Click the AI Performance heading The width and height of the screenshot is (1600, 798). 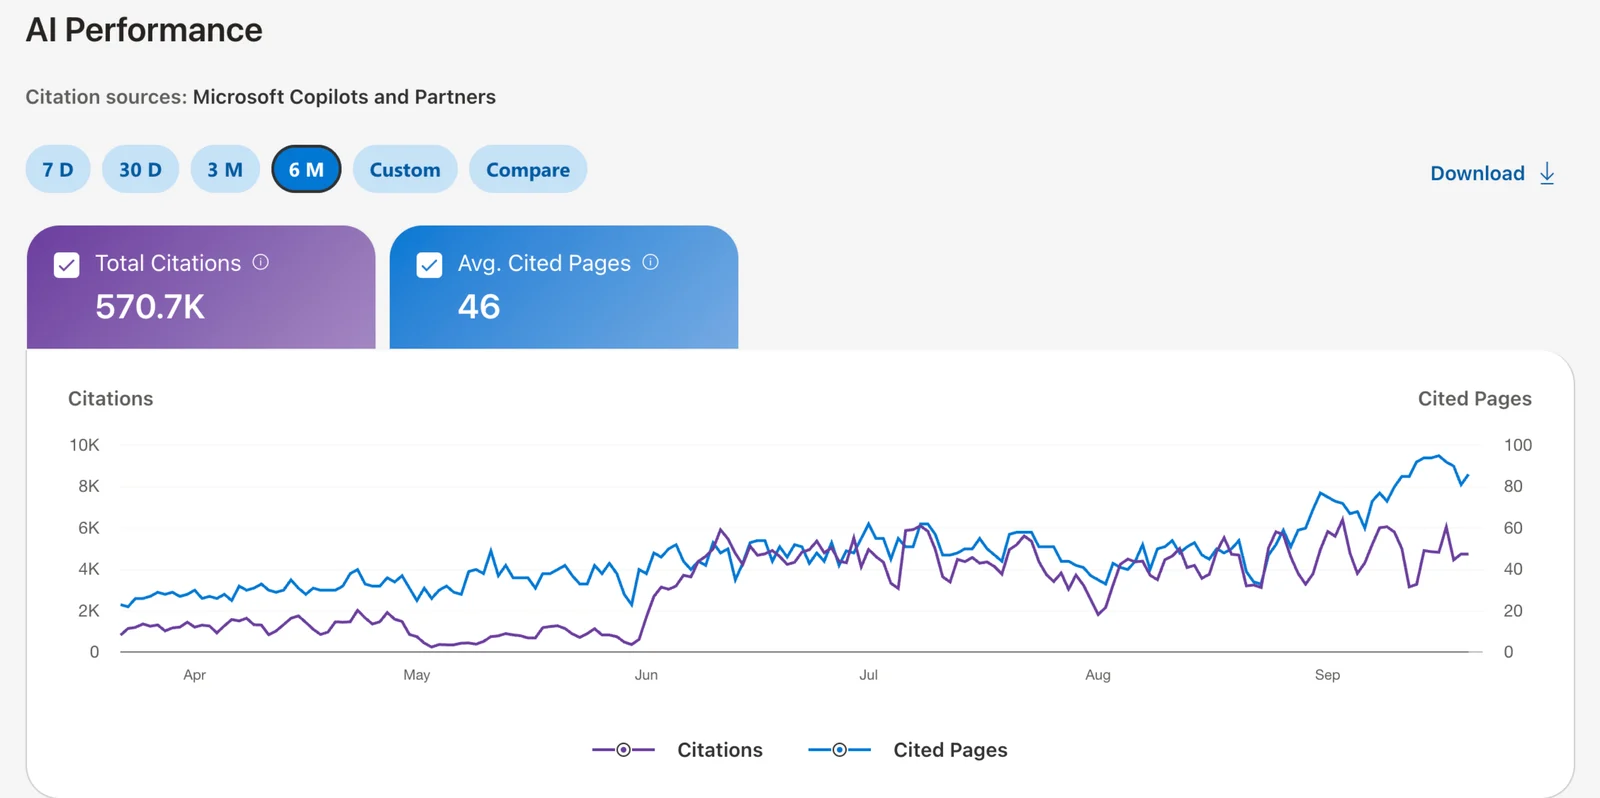point(144,30)
